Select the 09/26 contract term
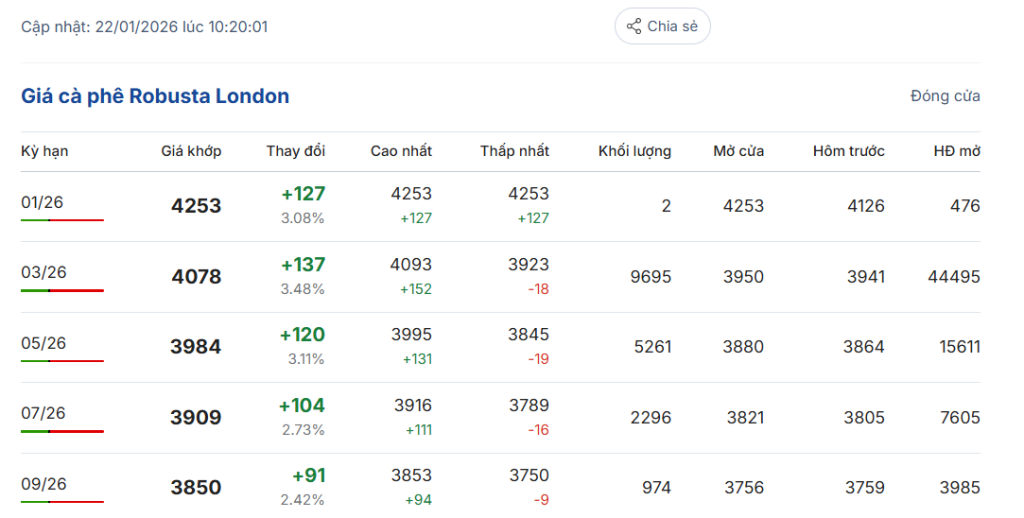Screen dimensions: 1024x518 (x=43, y=484)
